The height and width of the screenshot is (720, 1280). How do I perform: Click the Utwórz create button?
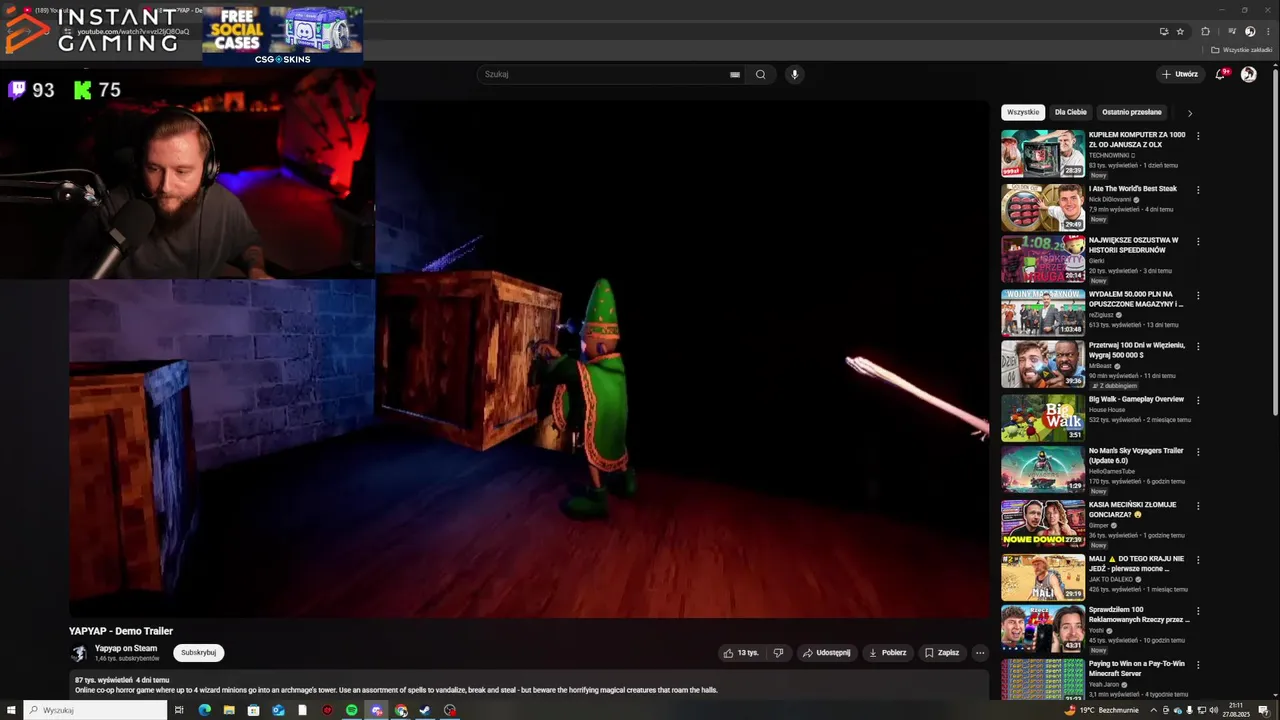click(x=1180, y=74)
